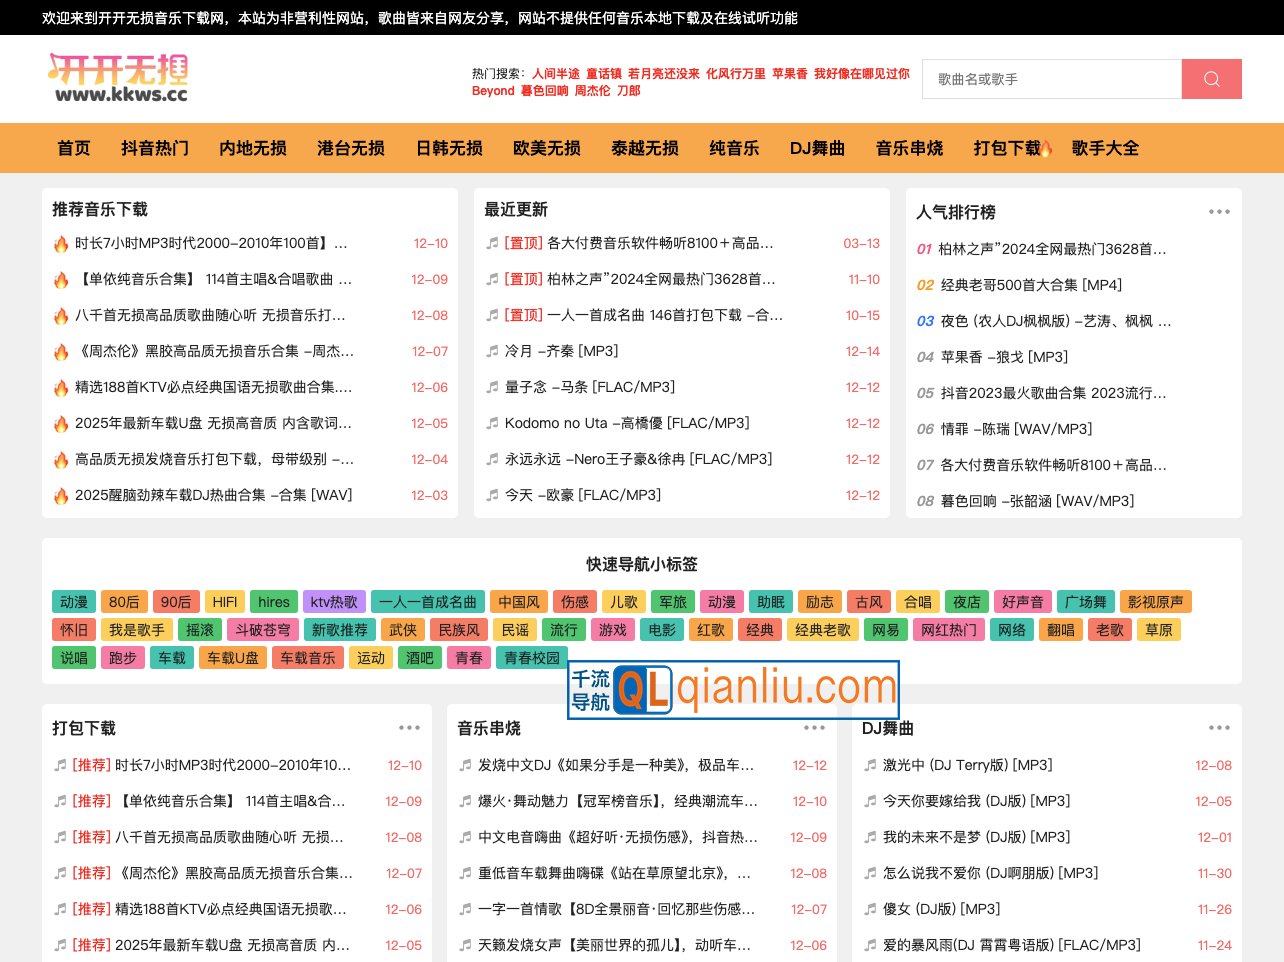Screen dimensions: 1284x962
Task: Click the 开开无捆 site logo
Action: point(117,78)
